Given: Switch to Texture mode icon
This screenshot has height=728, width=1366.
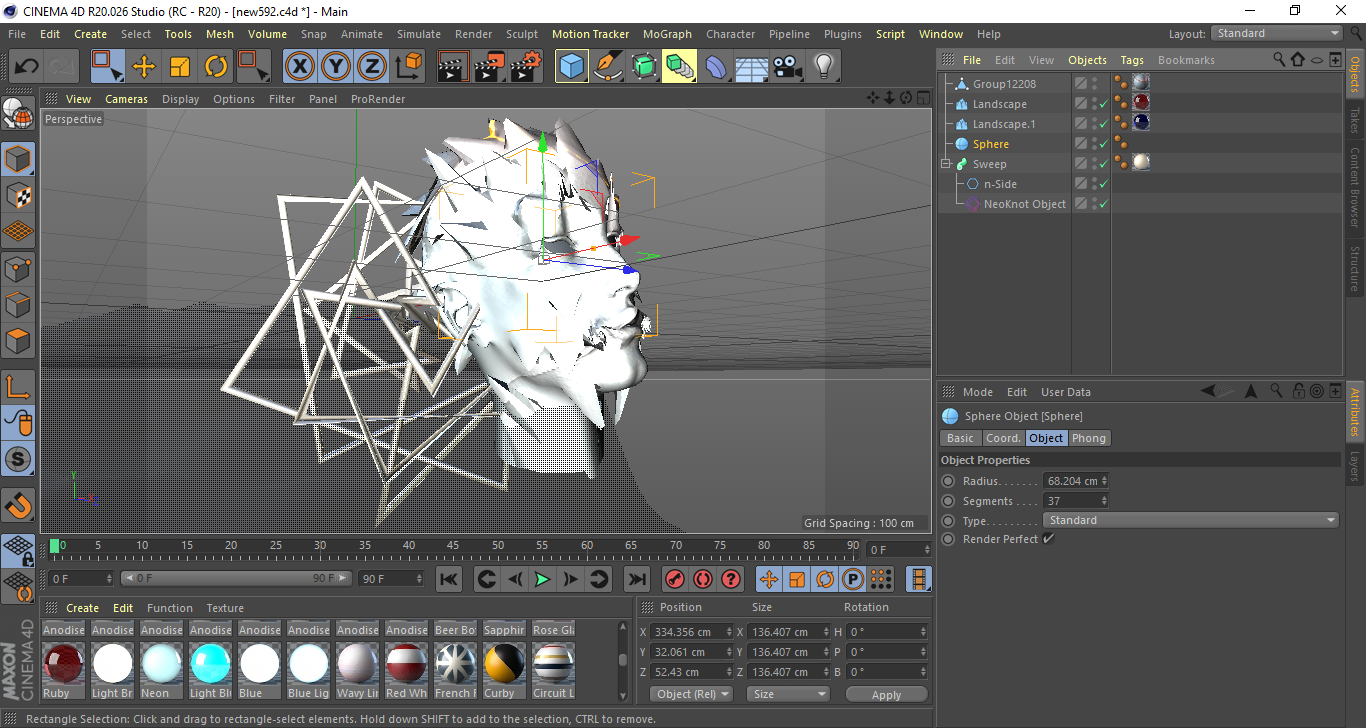Looking at the screenshot, I should [18, 195].
